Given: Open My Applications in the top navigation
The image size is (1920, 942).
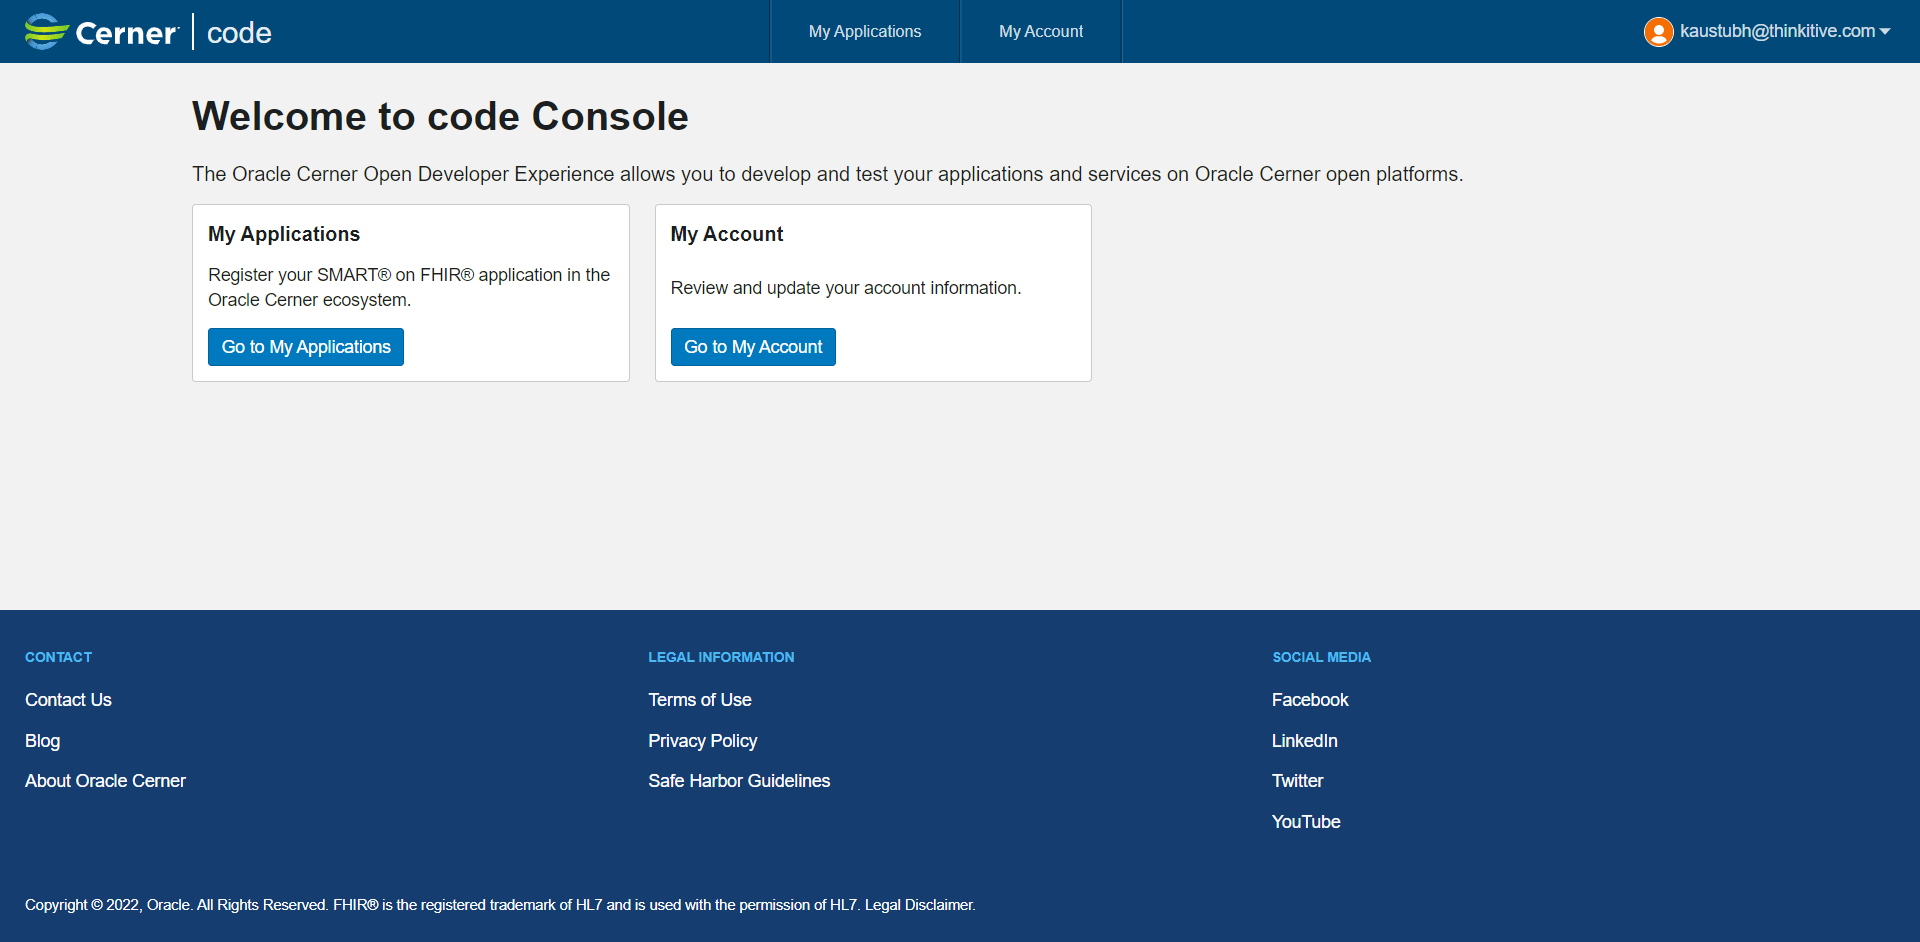Looking at the screenshot, I should point(865,31).
